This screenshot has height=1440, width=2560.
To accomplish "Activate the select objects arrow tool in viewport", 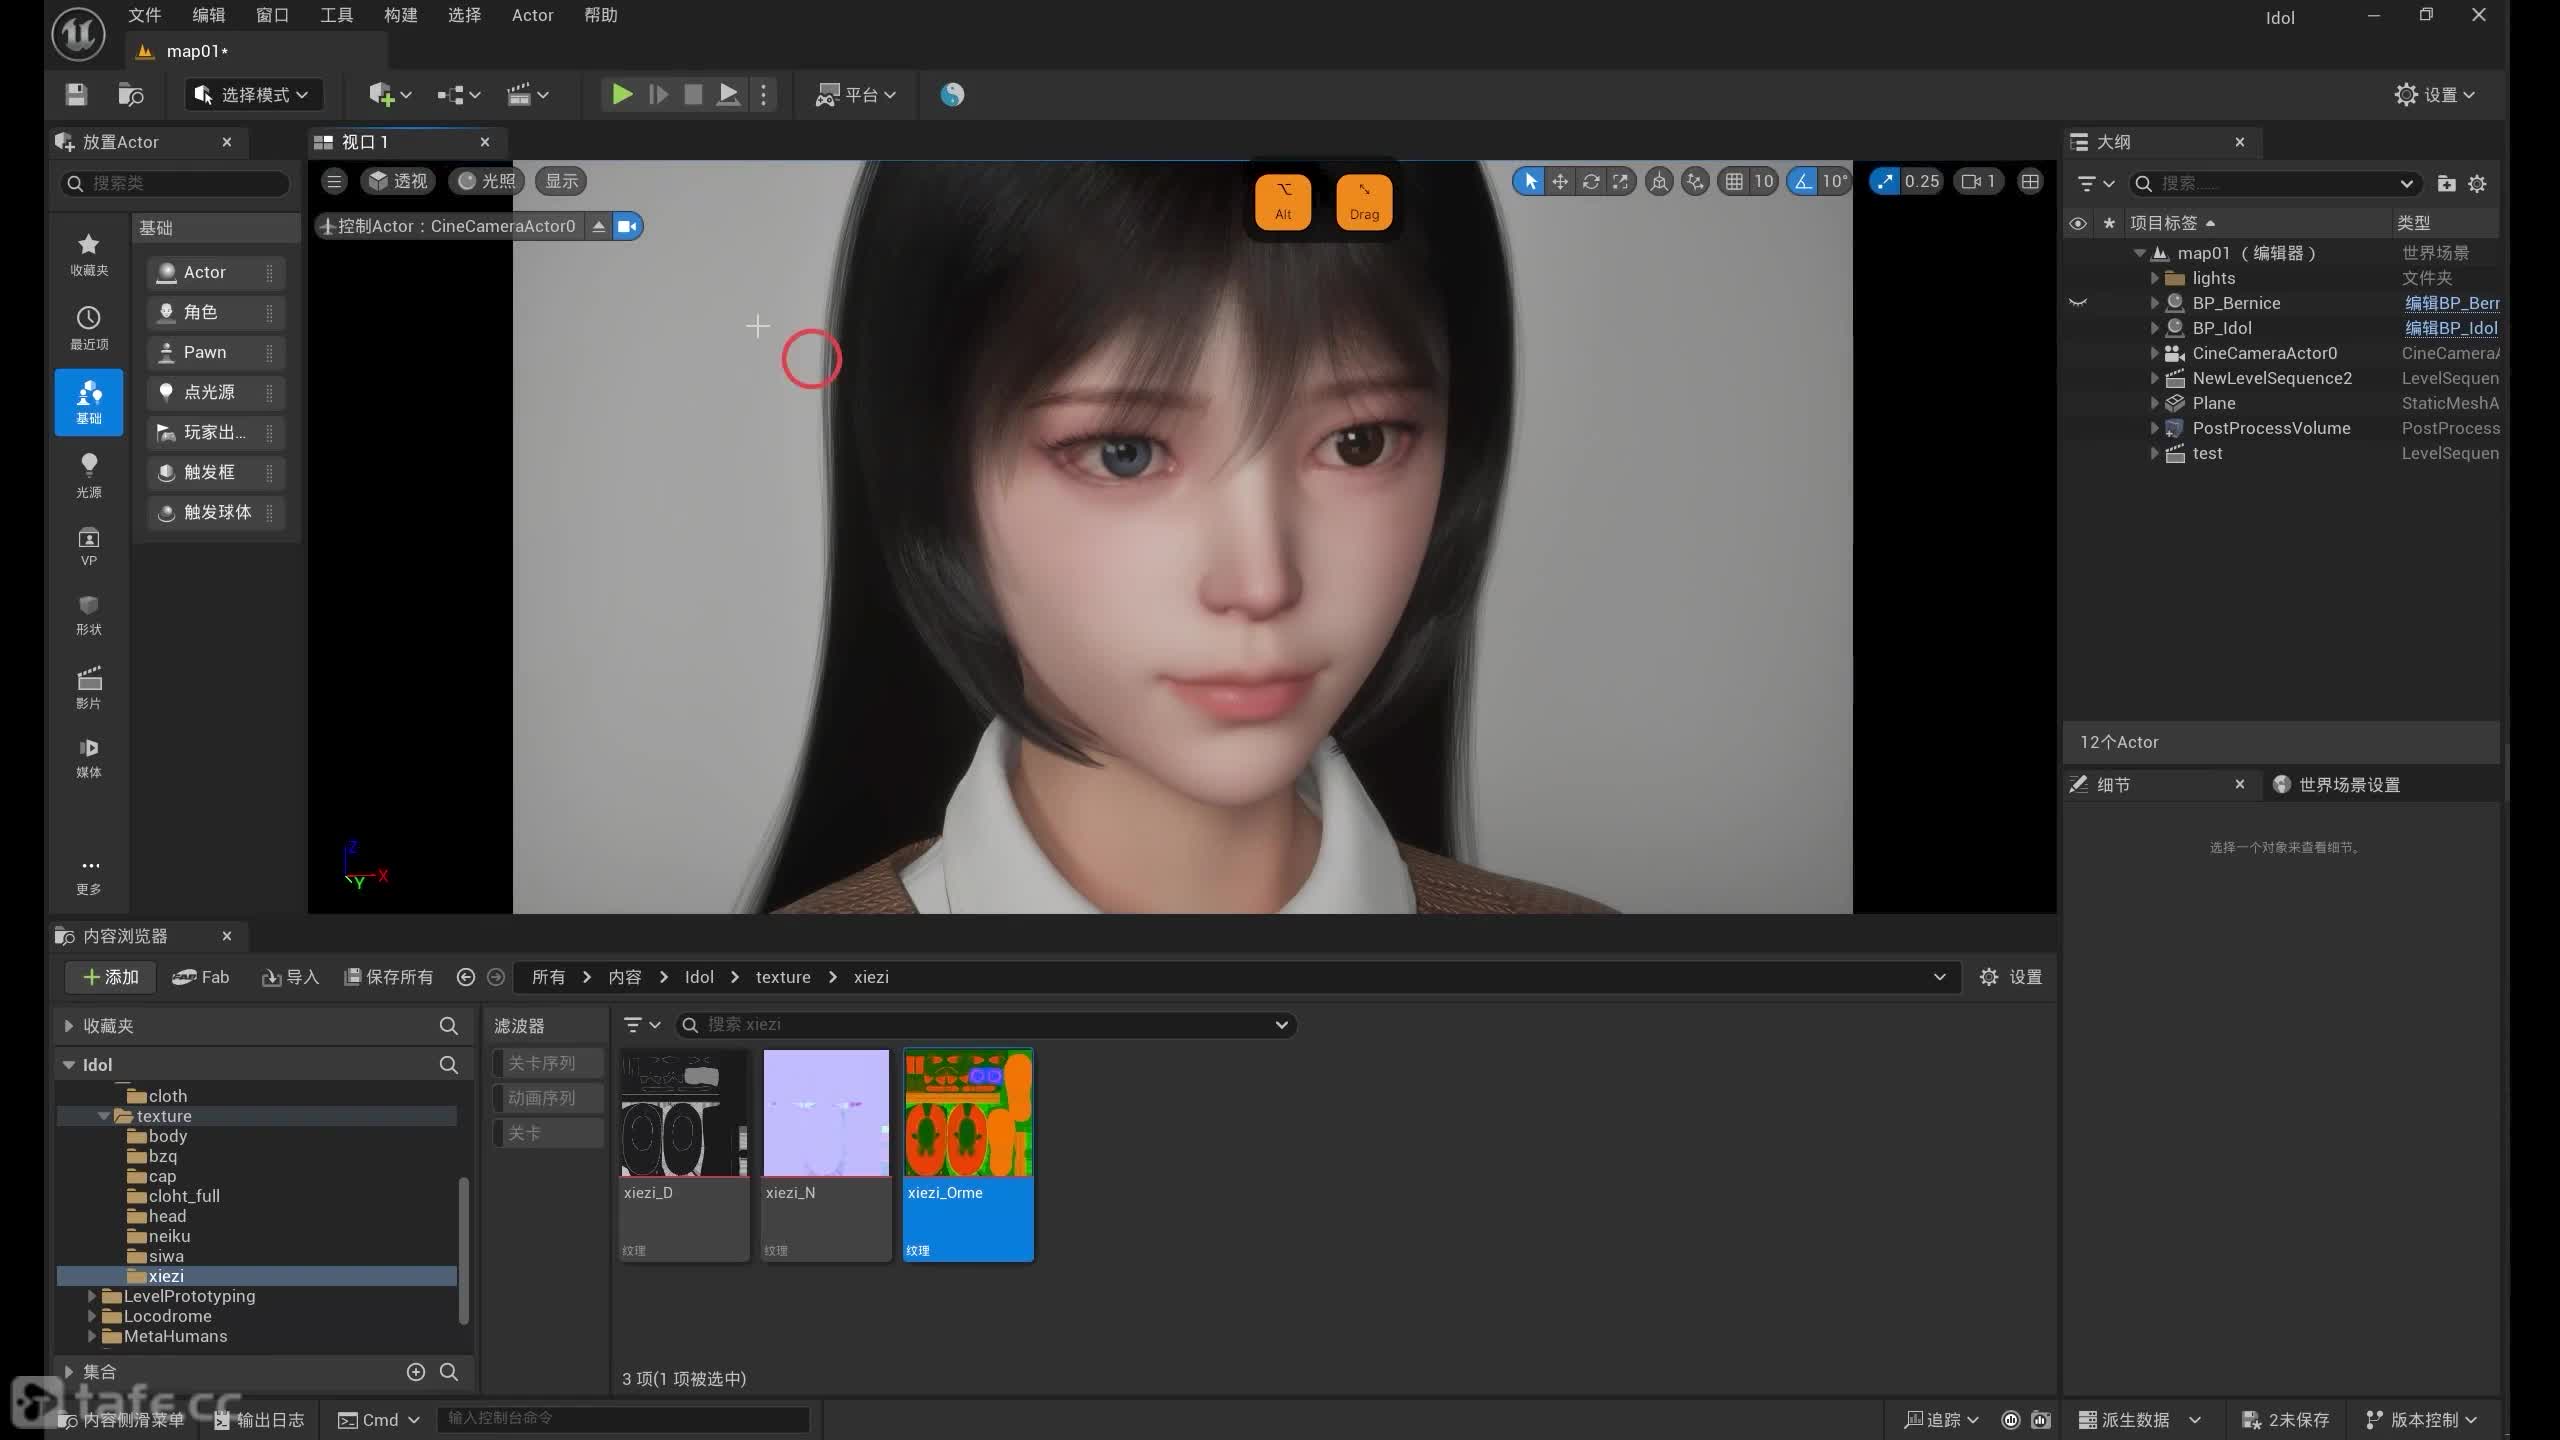I will (x=1529, y=181).
